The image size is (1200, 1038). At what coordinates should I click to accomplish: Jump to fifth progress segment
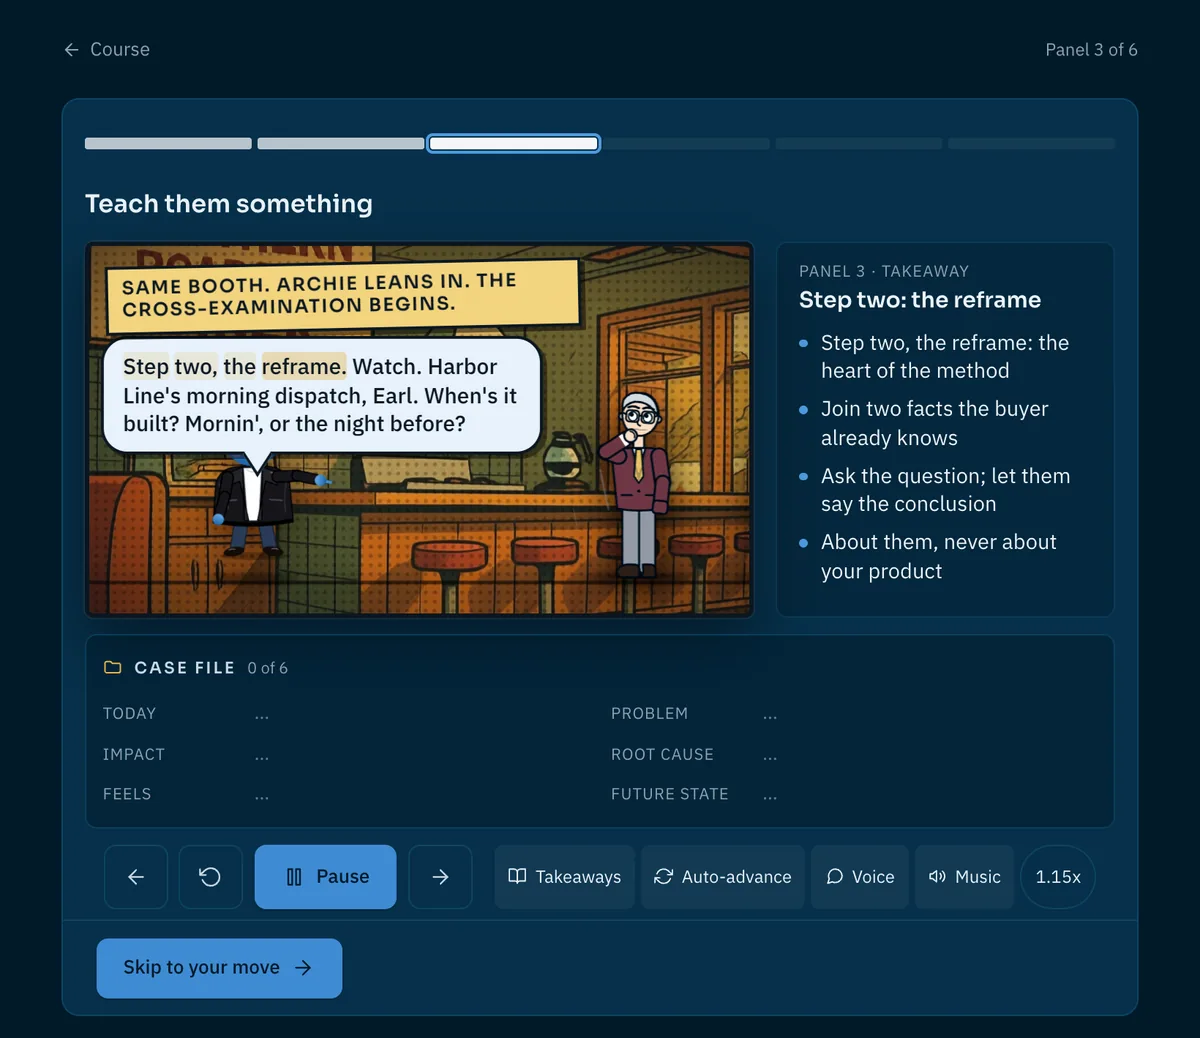[x=859, y=144]
